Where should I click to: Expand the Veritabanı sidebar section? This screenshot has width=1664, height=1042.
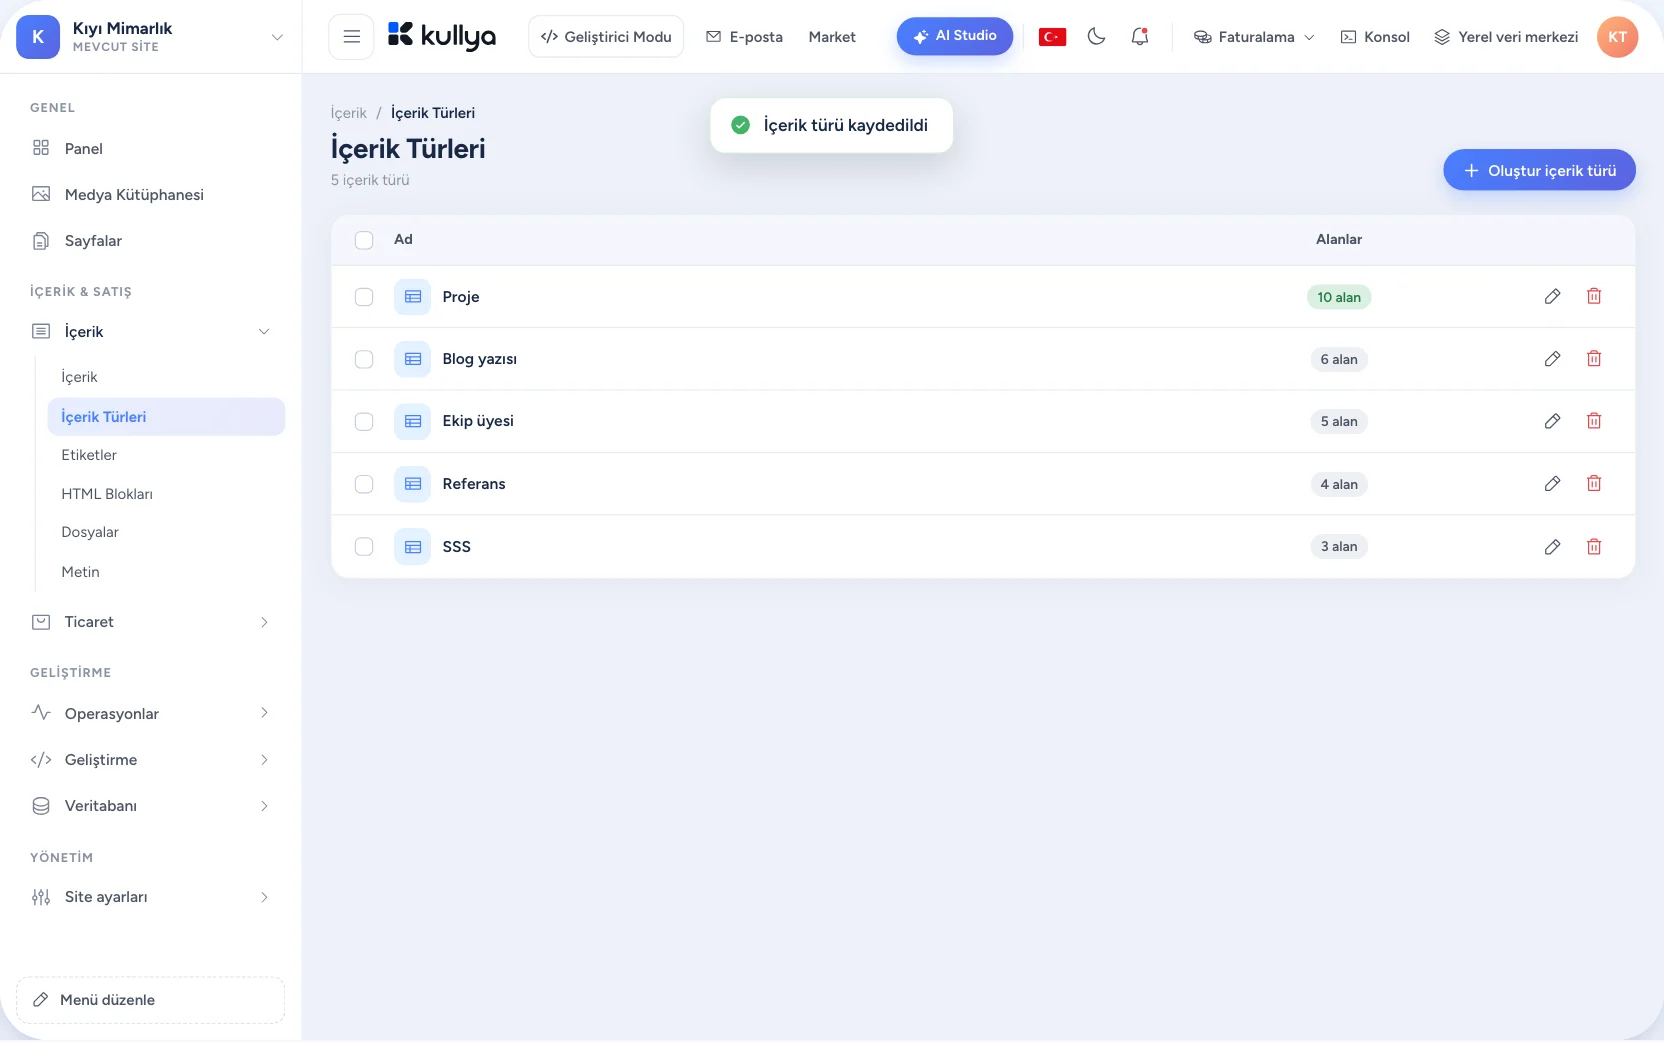pos(151,806)
